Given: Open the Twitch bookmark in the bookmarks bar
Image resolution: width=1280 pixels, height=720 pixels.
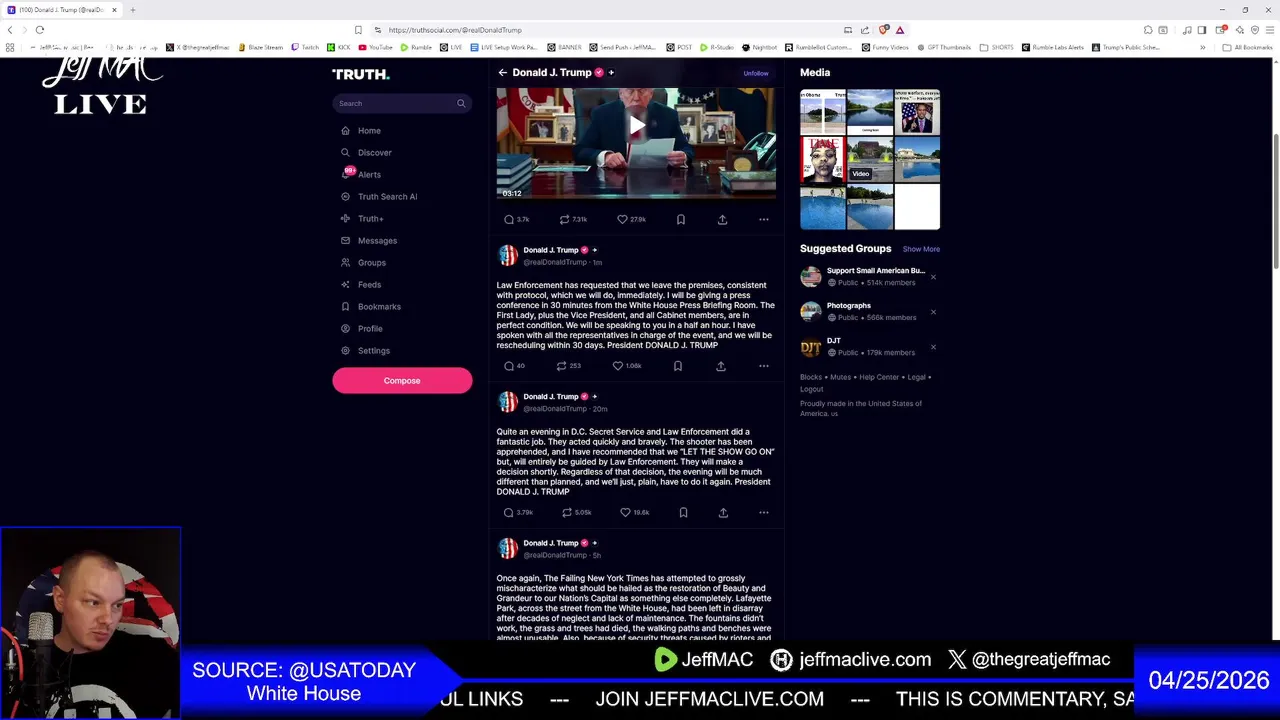Looking at the screenshot, I should coord(305,47).
